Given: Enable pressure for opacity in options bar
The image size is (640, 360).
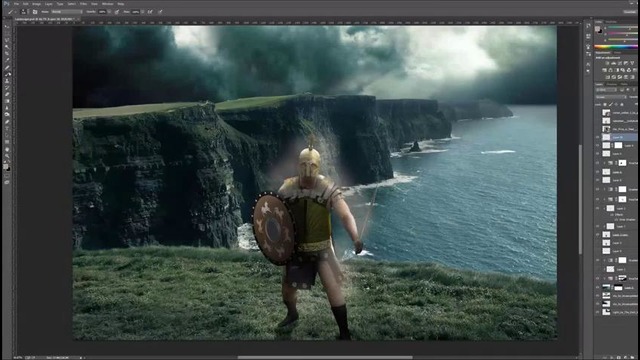Looking at the screenshot, I should (117, 12).
